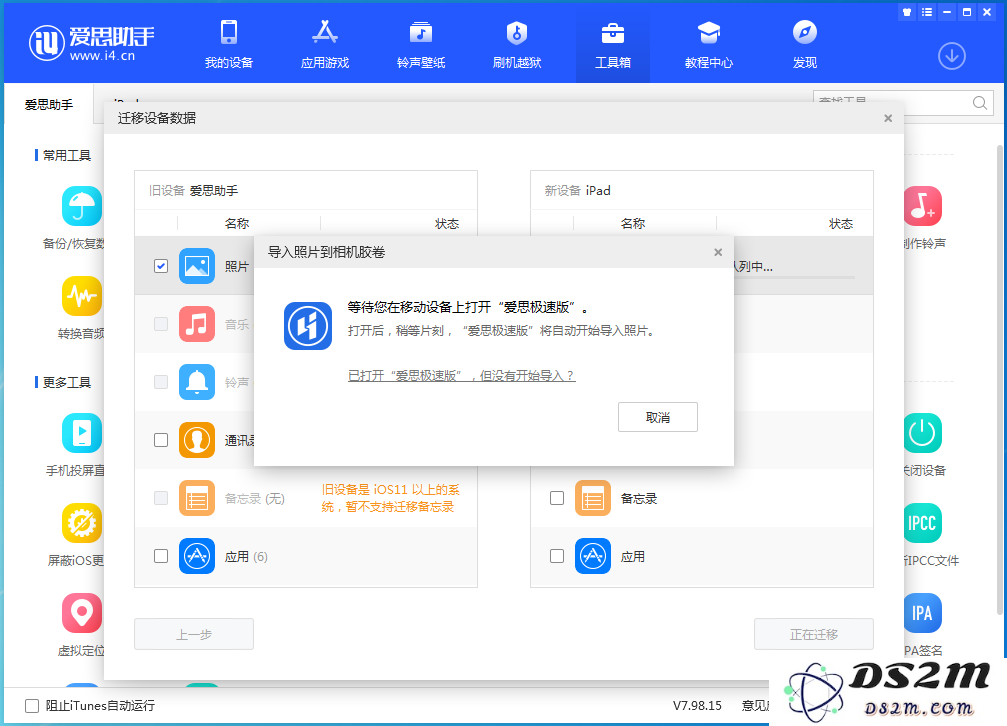Click main window vertical scrollbar

pos(1001,379)
